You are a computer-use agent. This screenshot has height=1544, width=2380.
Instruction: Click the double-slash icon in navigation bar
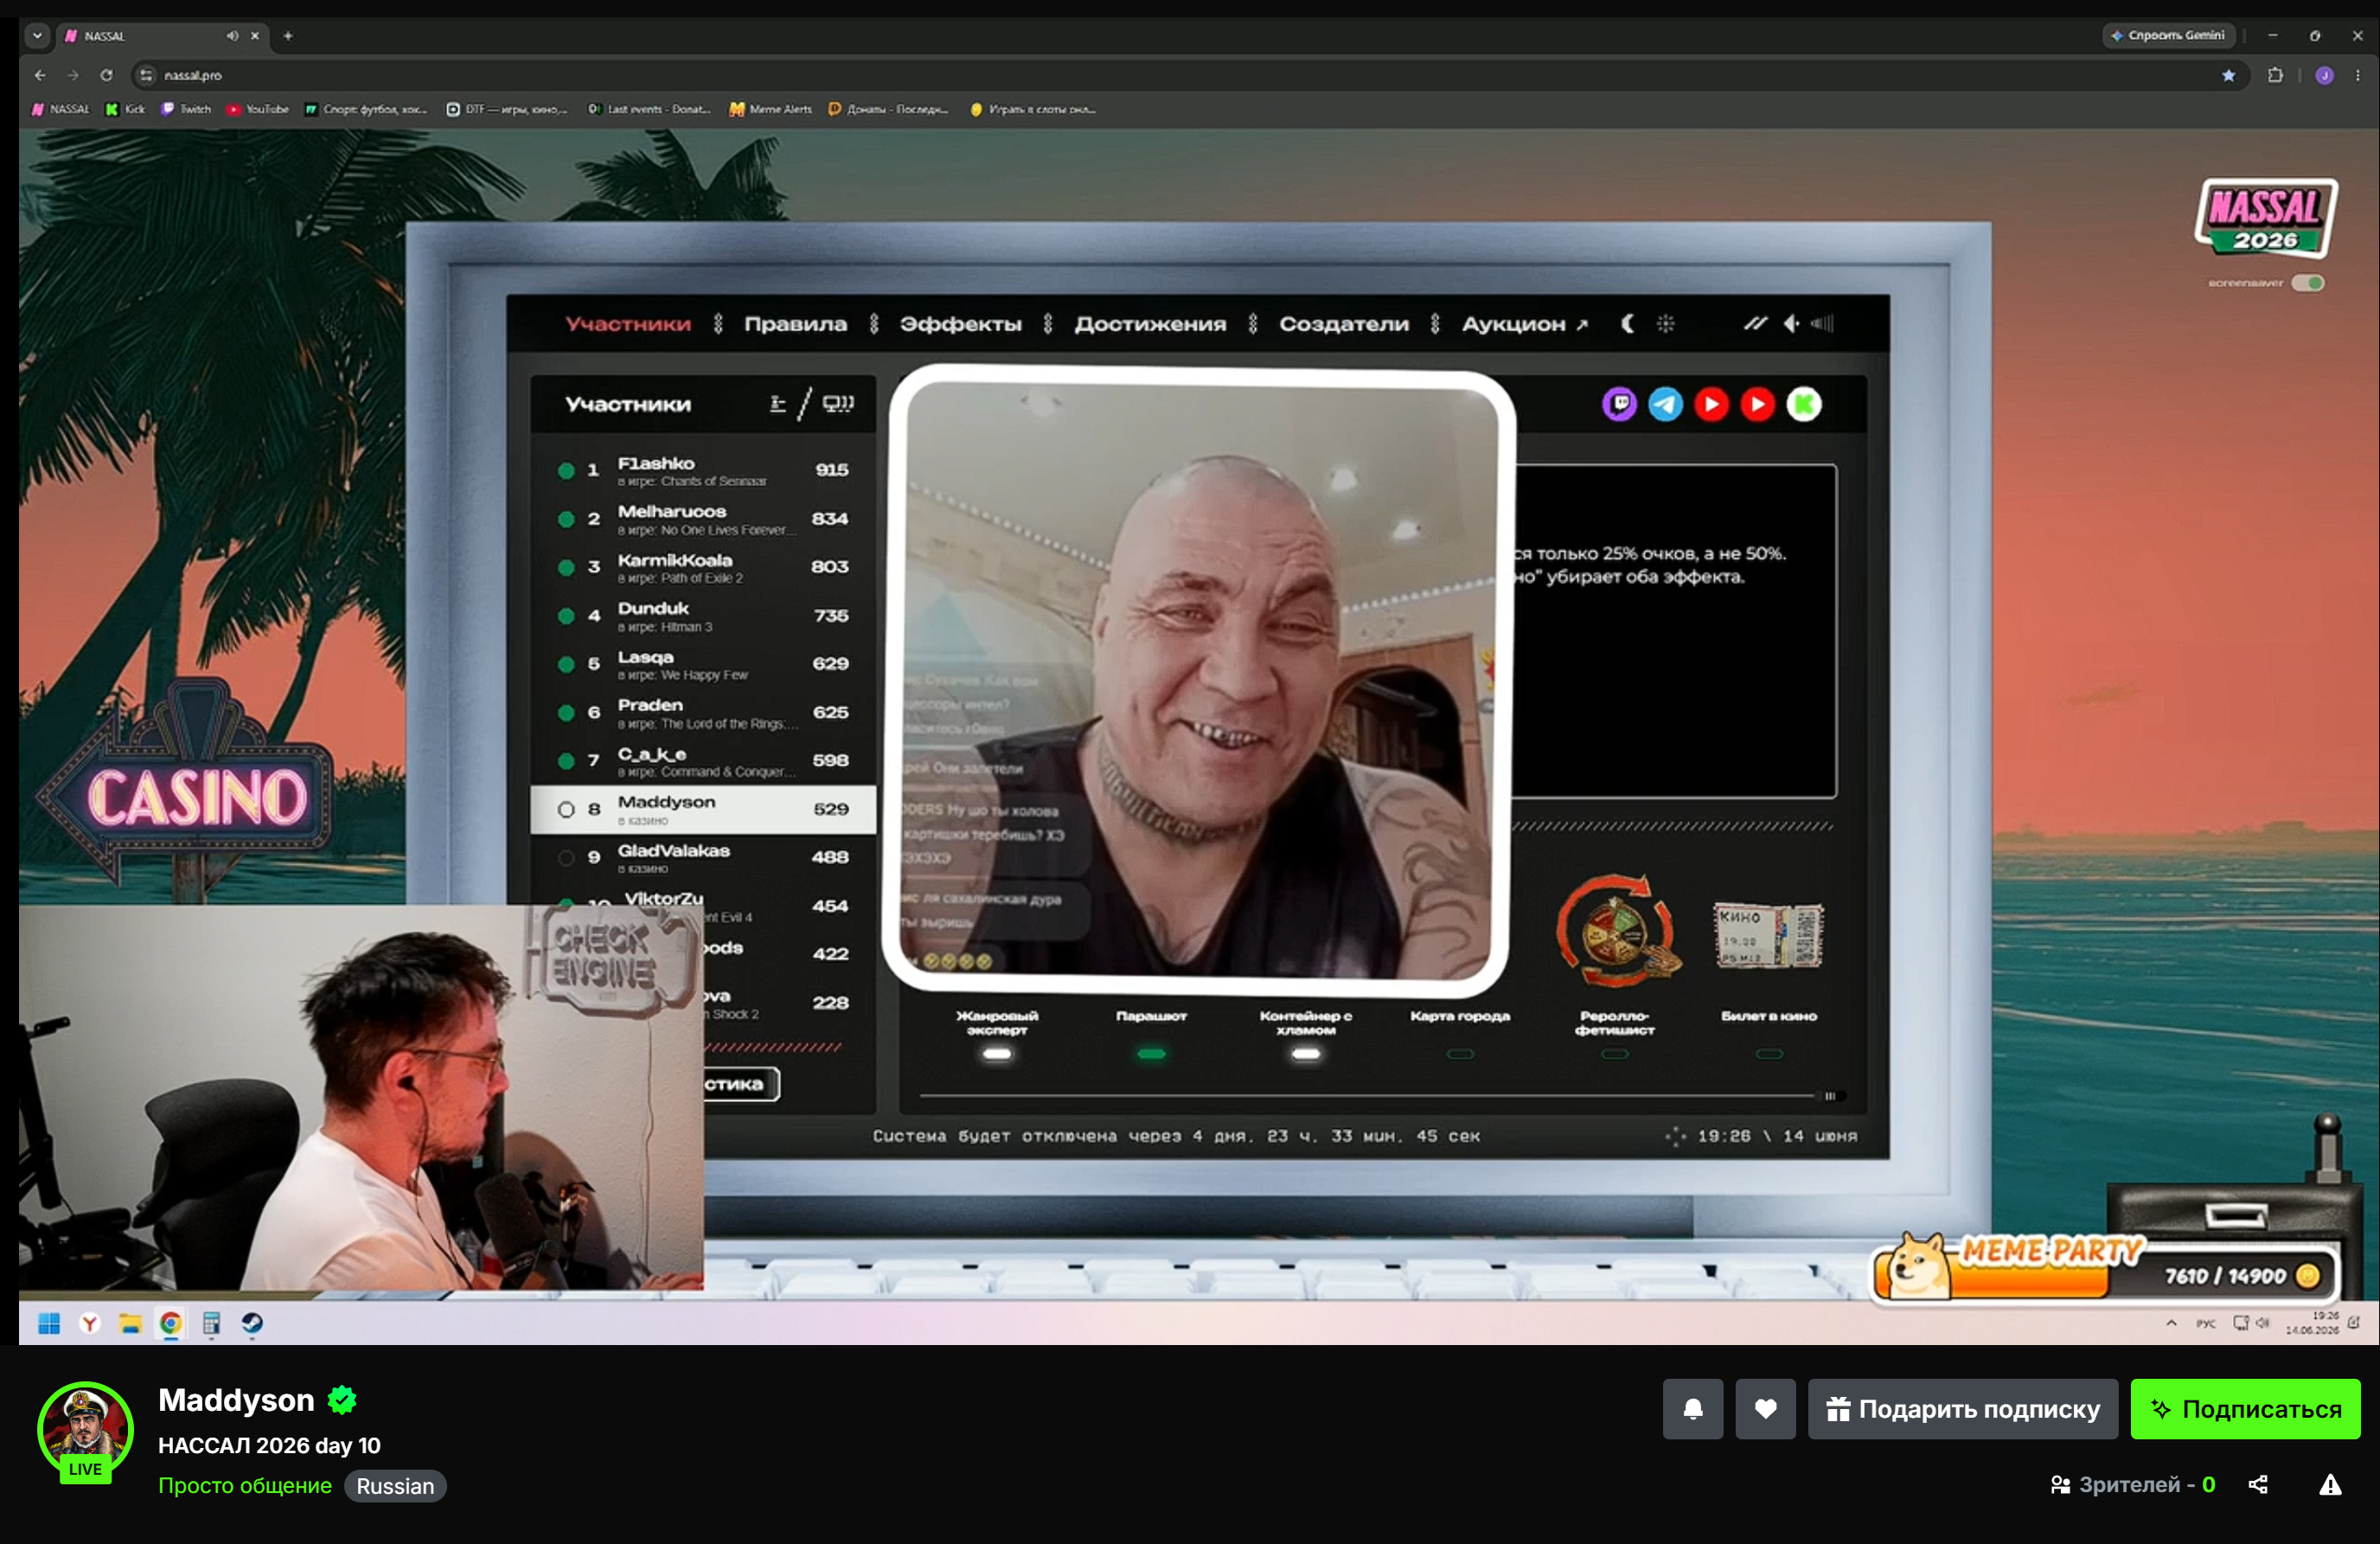click(x=1755, y=323)
